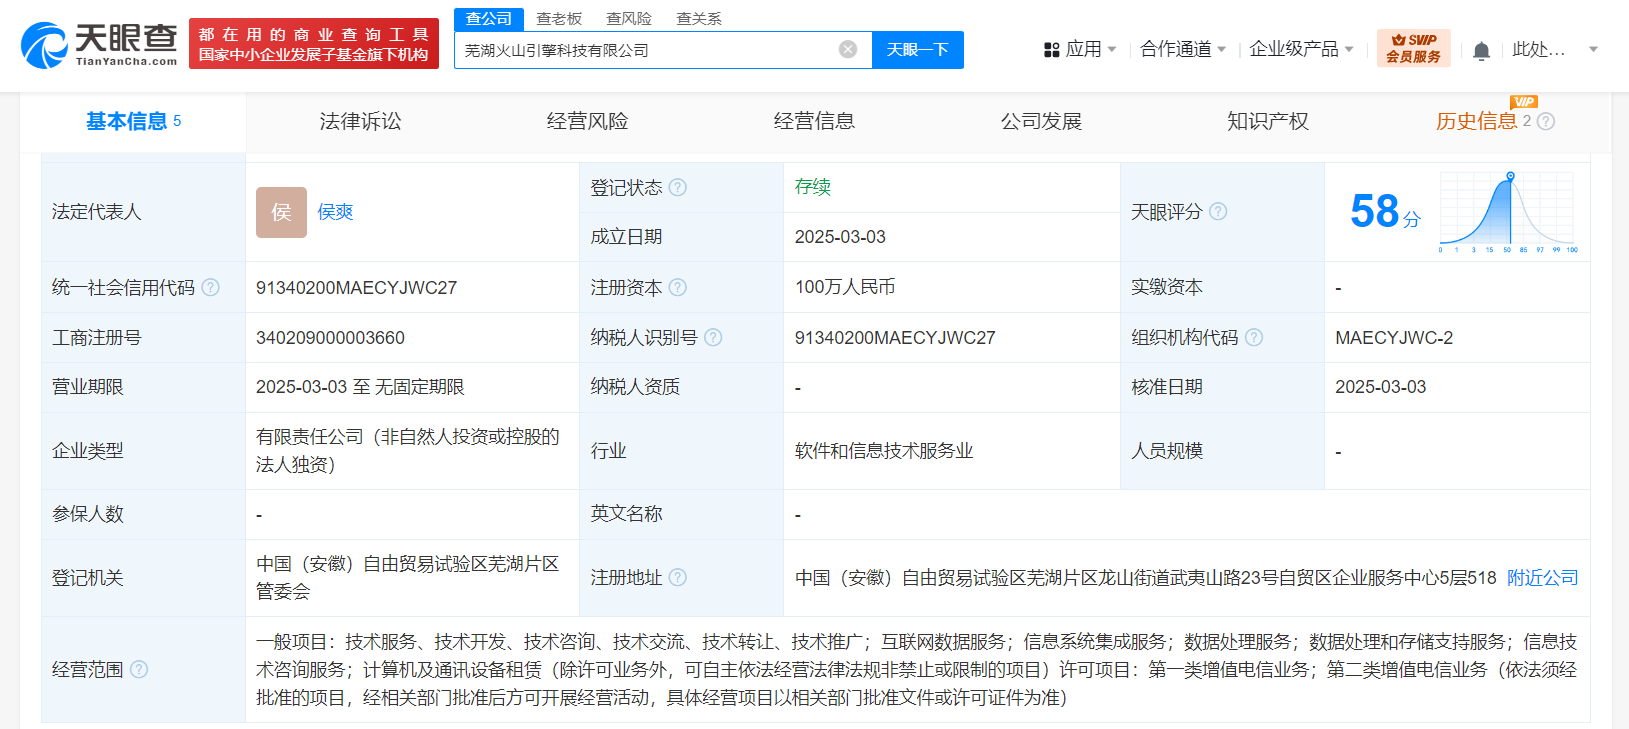The height and width of the screenshot is (729, 1629).
Task: Click the 天眼评分 score distribution chart
Action: click(x=1507, y=211)
